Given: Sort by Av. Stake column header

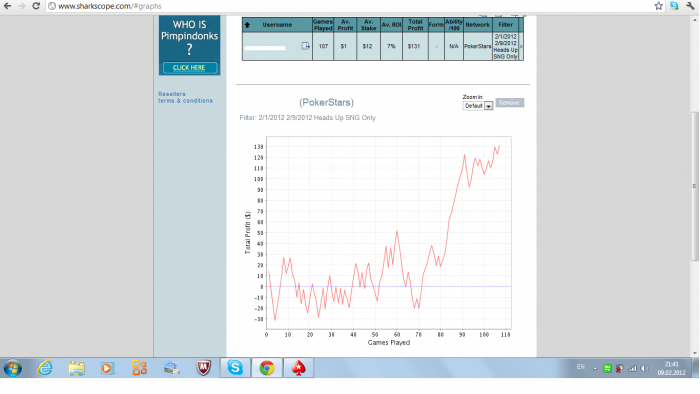Looking at the screenshot, I should pos(368,25).
